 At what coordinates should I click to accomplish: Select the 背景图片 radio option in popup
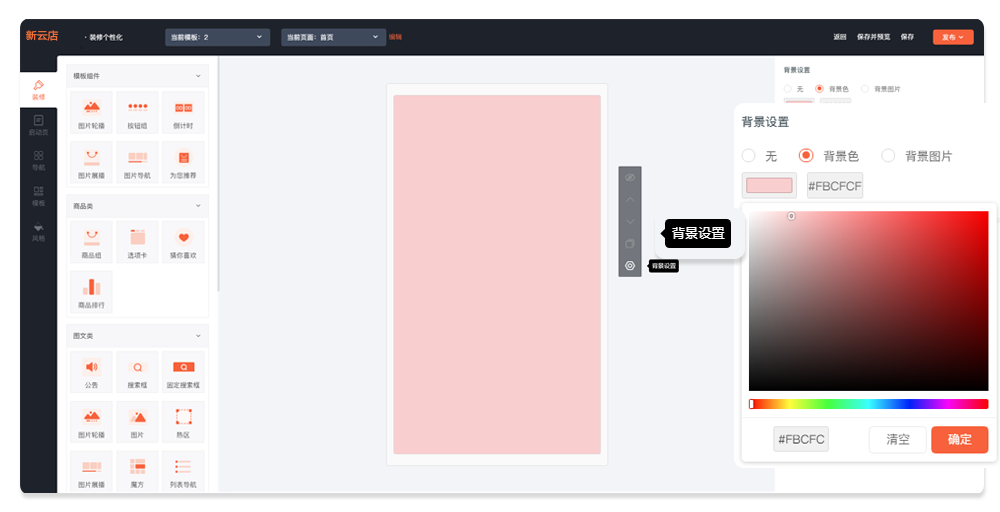pos(889,156)
